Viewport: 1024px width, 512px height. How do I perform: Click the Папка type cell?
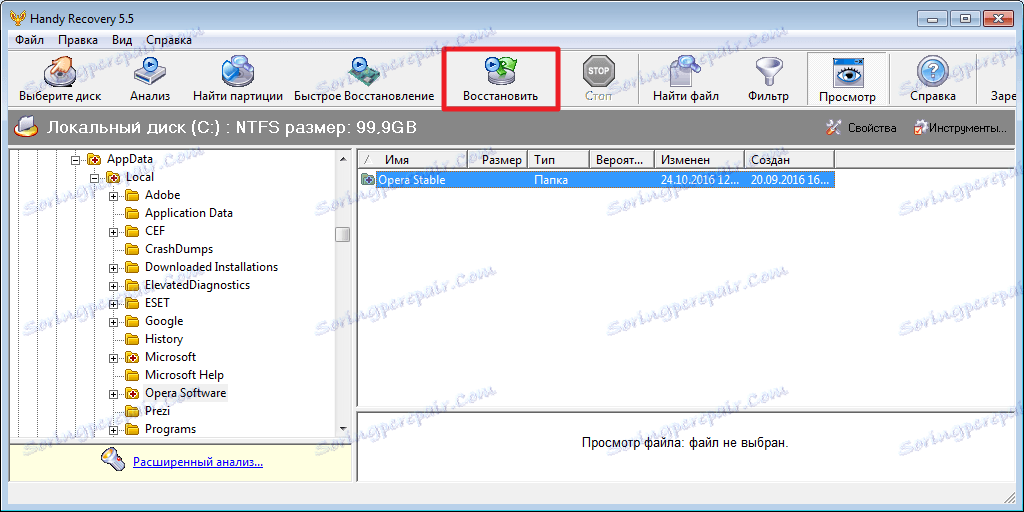click(551, 180)
